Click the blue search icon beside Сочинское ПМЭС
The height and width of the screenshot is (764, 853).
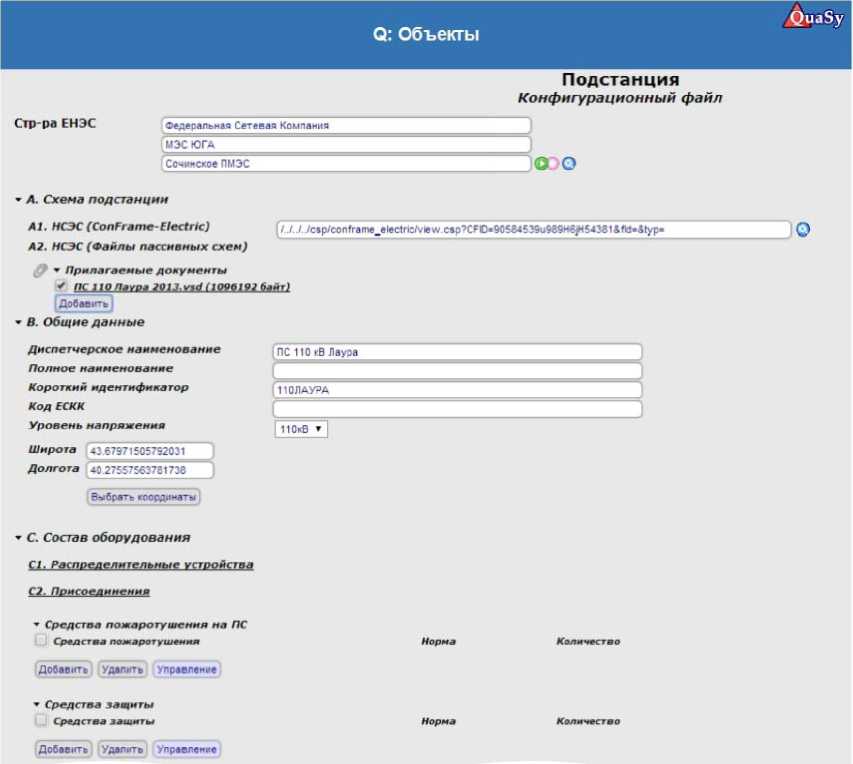(568, 163)
